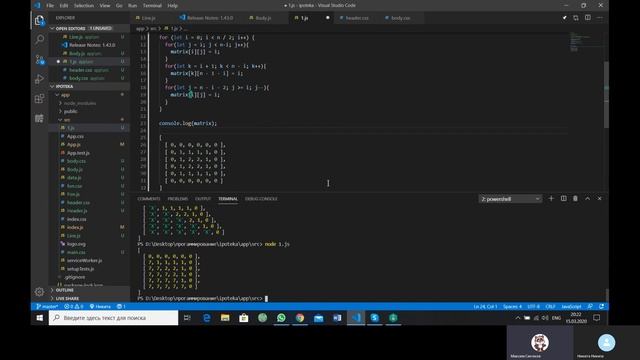Open Microsoft Edge from the taskbar

coord(207,318)
